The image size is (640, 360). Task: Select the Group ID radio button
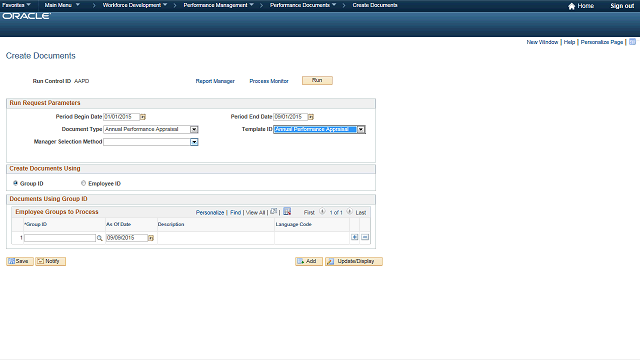tap(16, 183)
